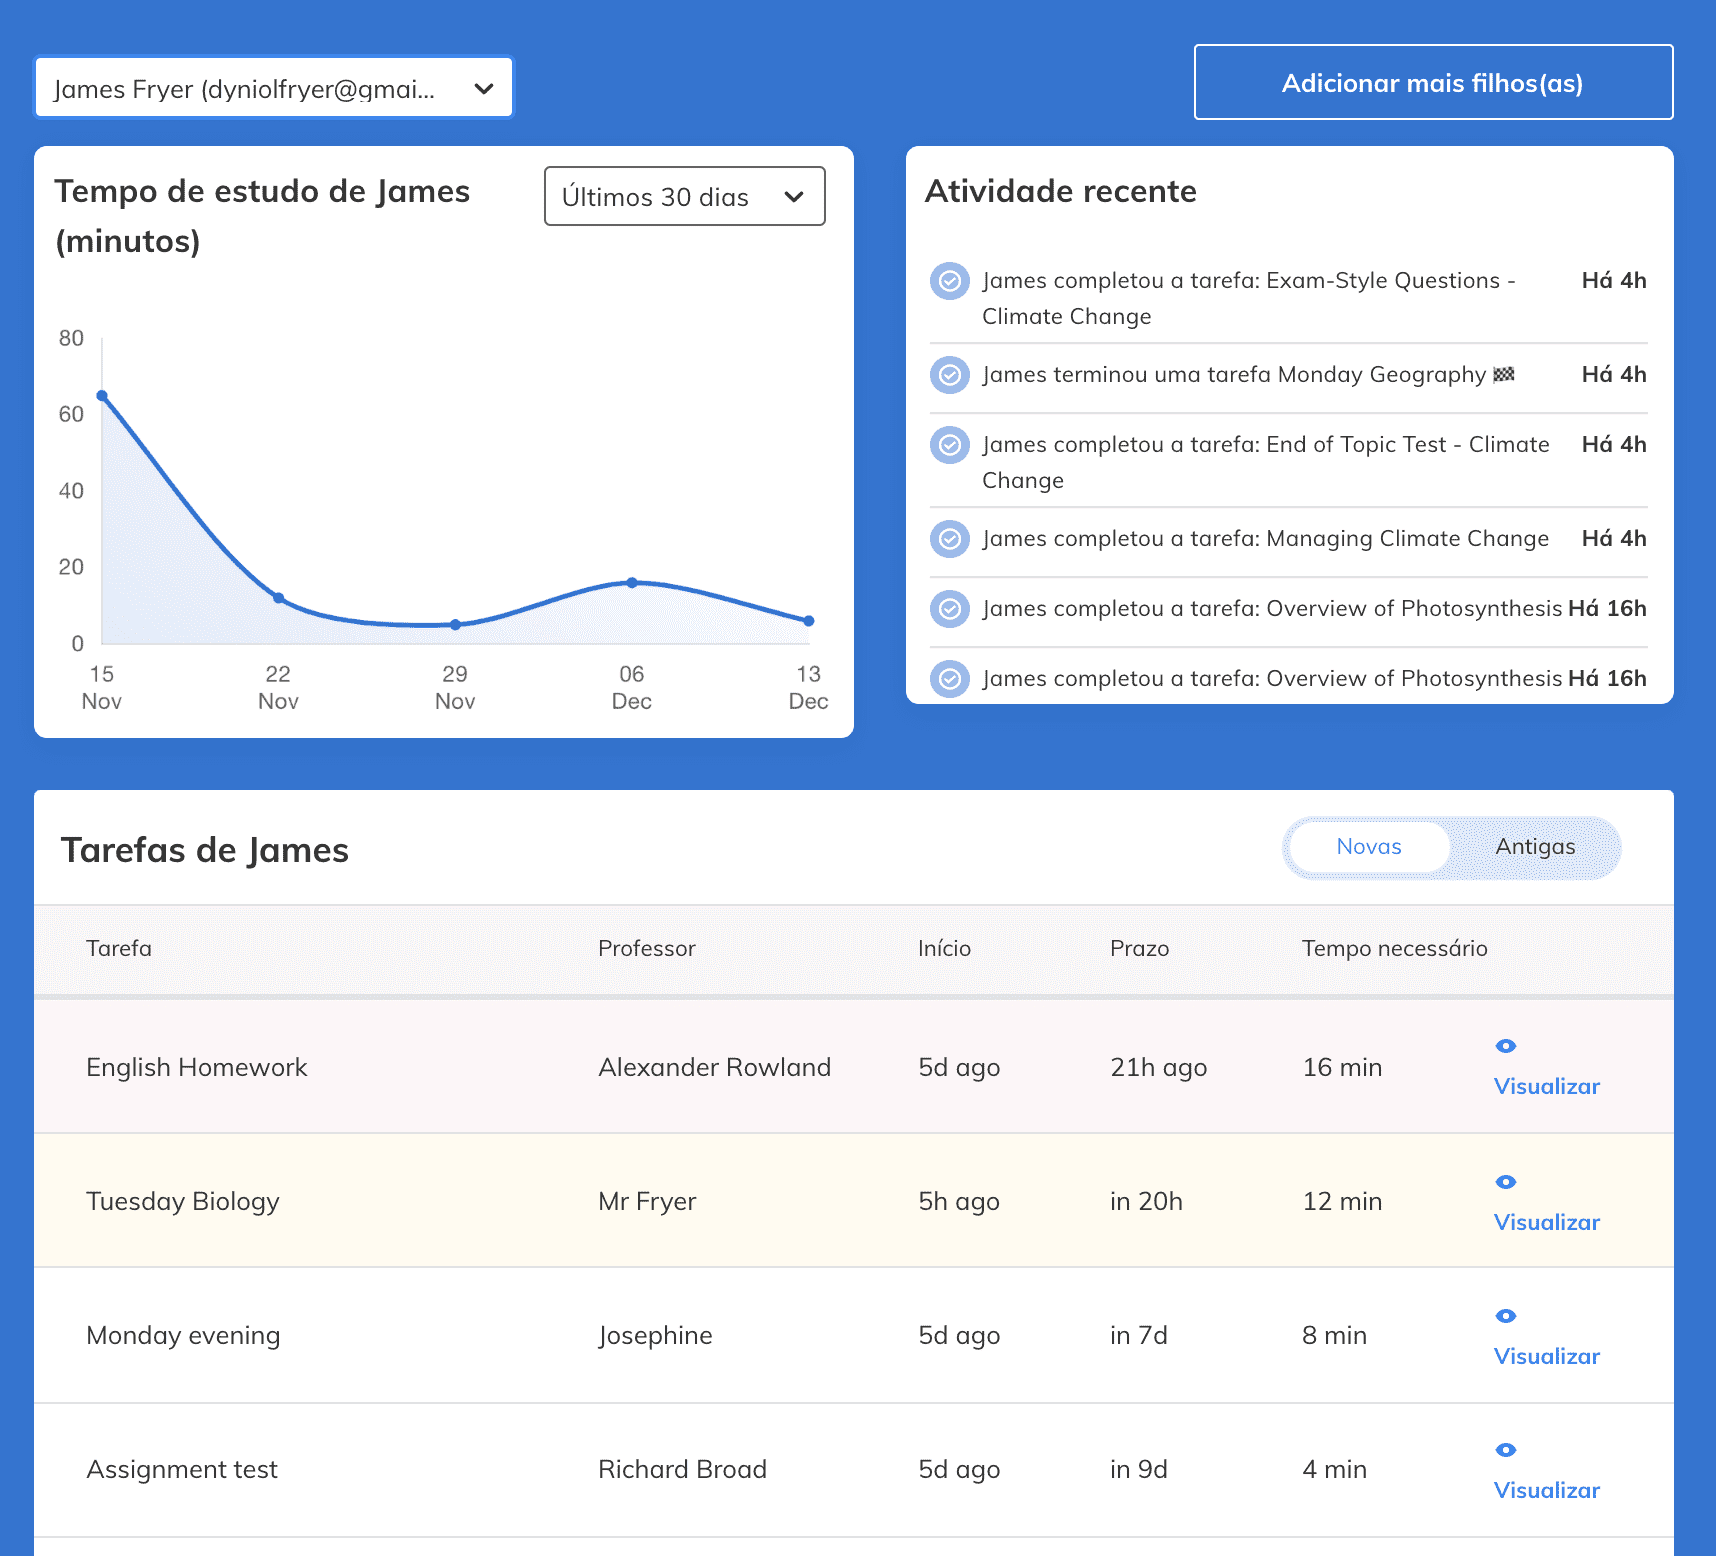The height and width of the screenshot is (1556, 1716).
Task: Click the Prazo column header
Action: 1139,948
